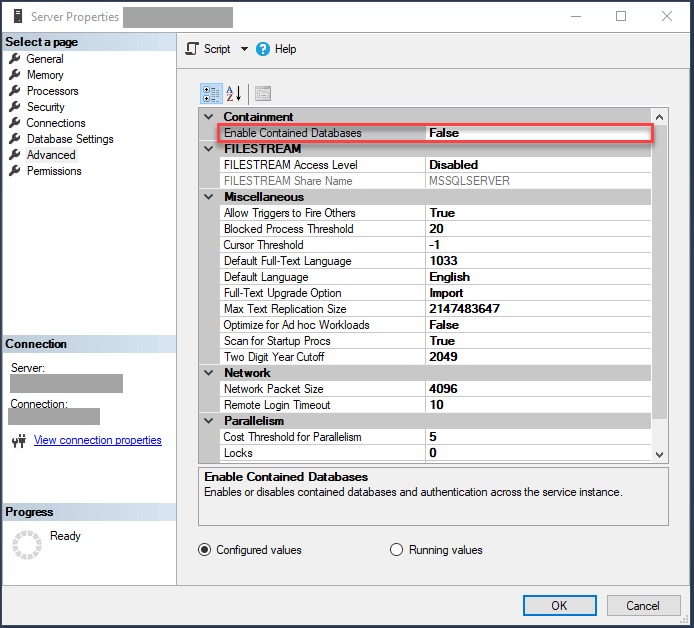Click Default Full-Text Language value 1033

(538, 261)
